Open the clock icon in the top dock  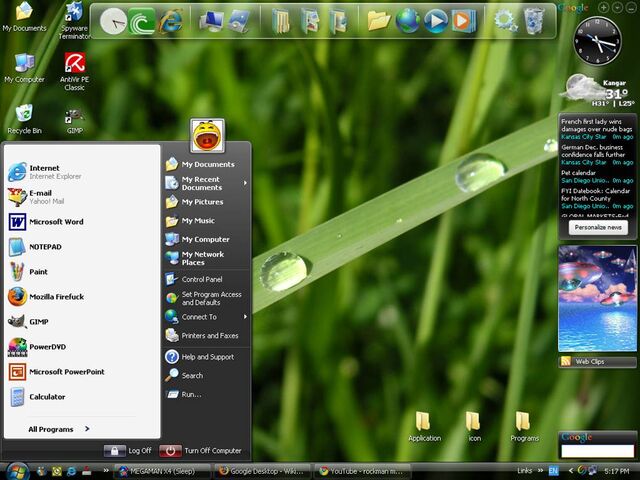tap(113, 22)
